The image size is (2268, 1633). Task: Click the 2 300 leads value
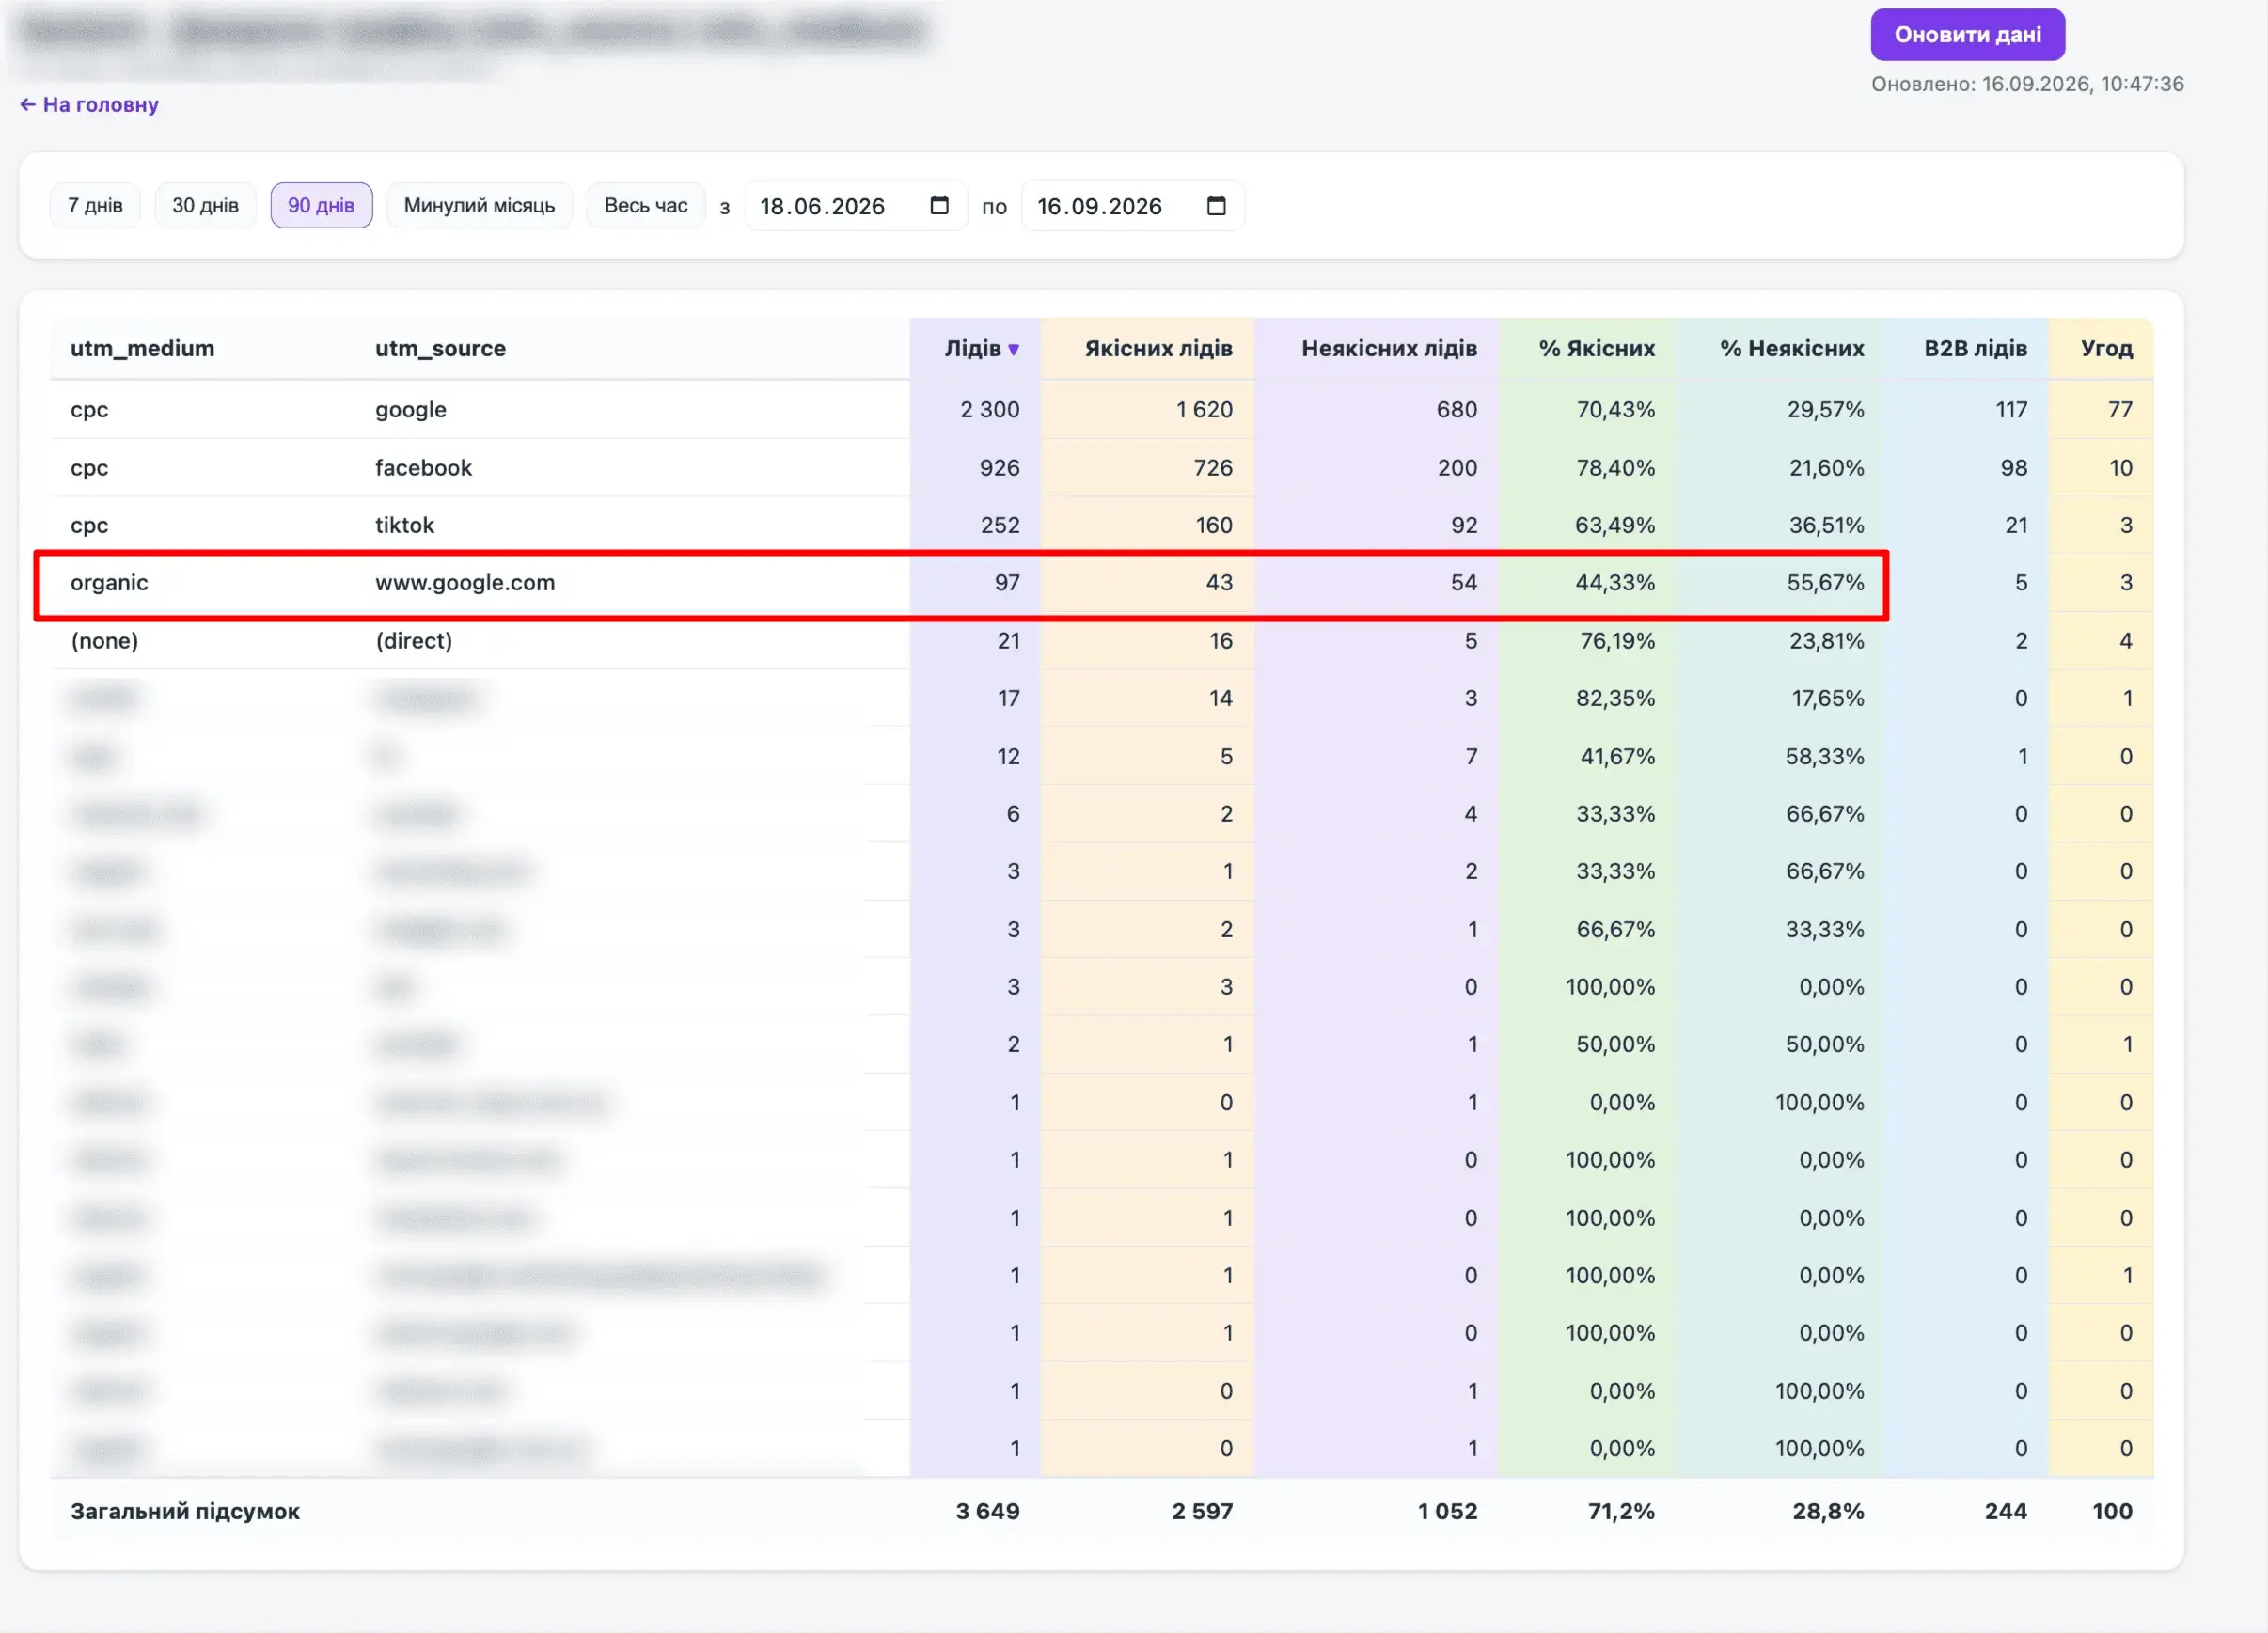point(989,409)
